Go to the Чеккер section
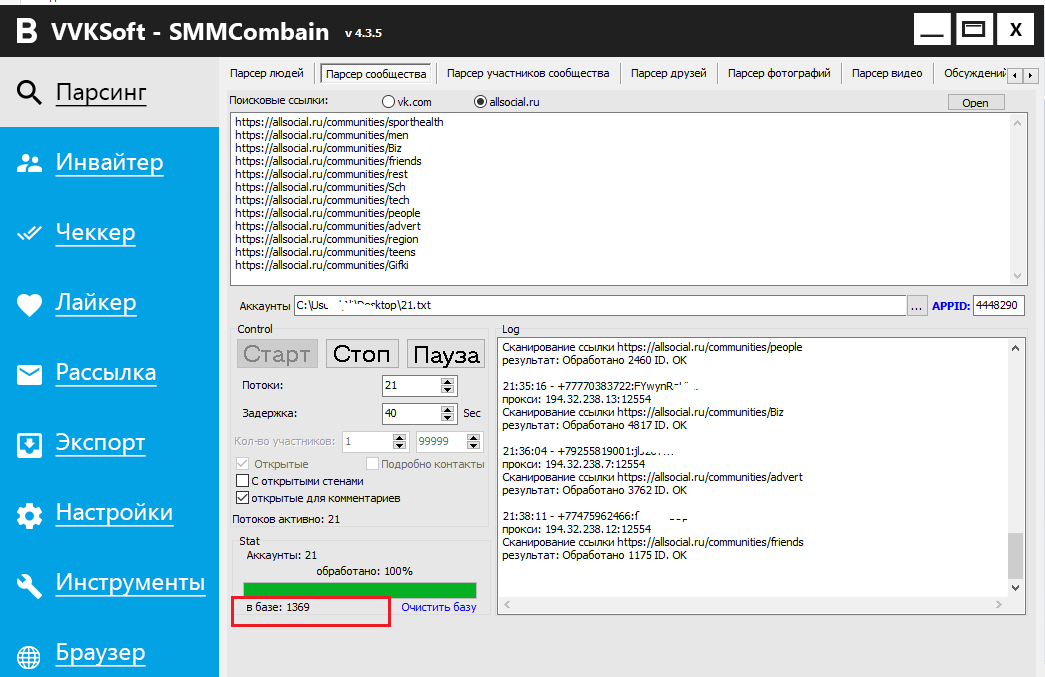The width and height of the screenshot is (1045, 677). tap(95, 232)
